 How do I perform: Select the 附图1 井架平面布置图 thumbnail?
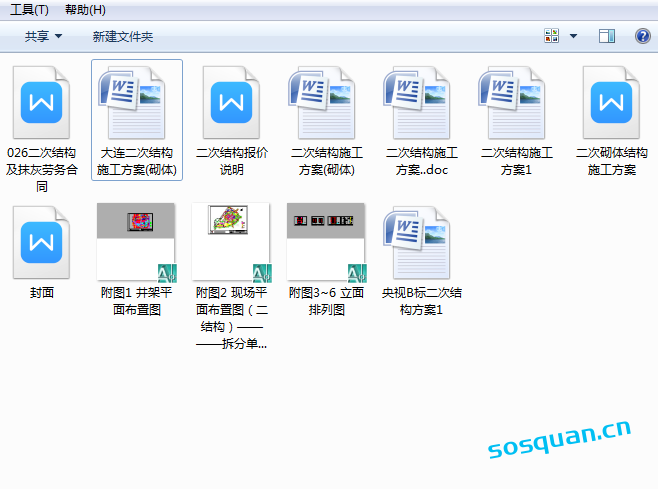tap(136, 242)
